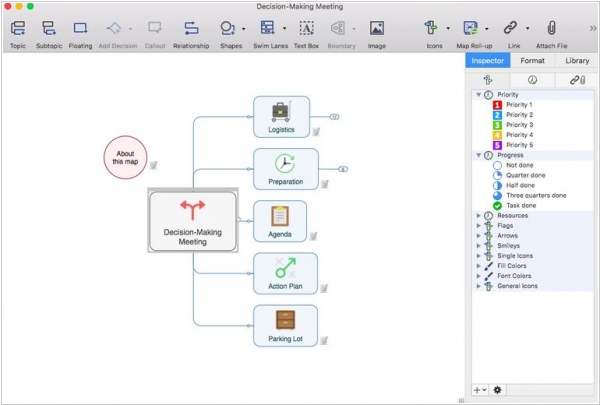This screenshot has width=600, height=405.
Task: Open the Shapes dropdown arrow
Action: point(243,29)
